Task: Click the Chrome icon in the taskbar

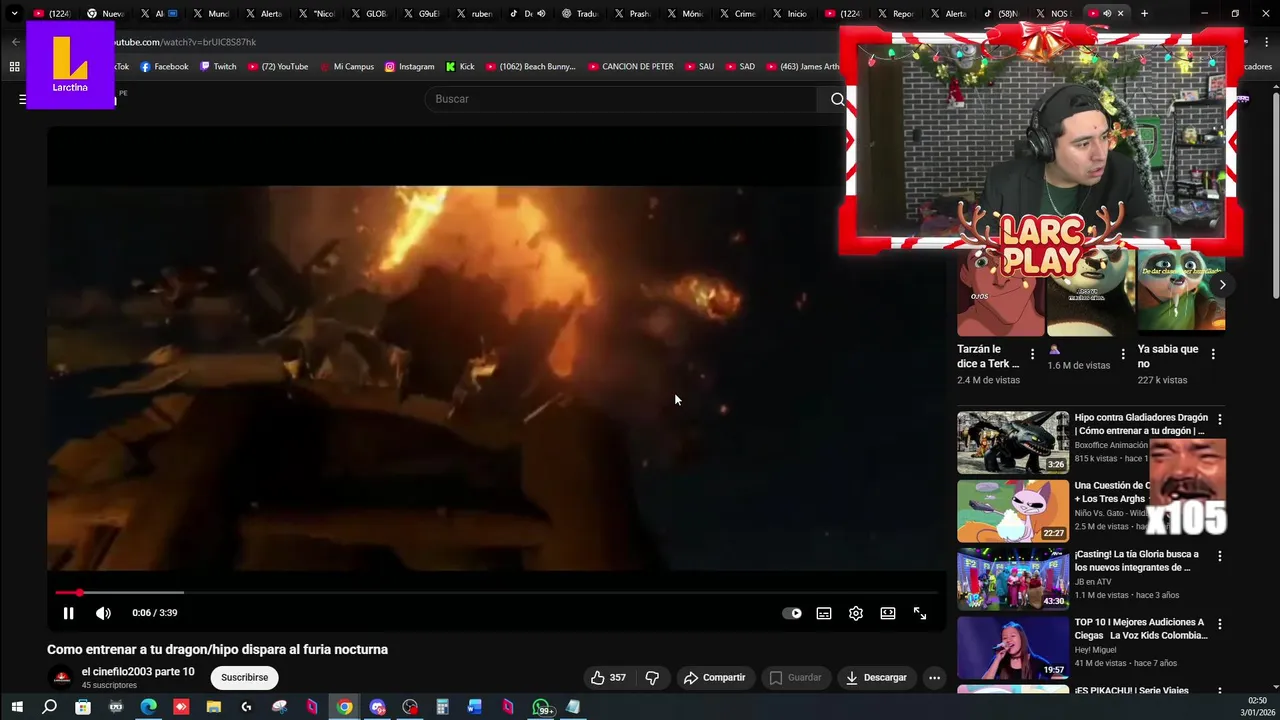Action: coord(344,707)
